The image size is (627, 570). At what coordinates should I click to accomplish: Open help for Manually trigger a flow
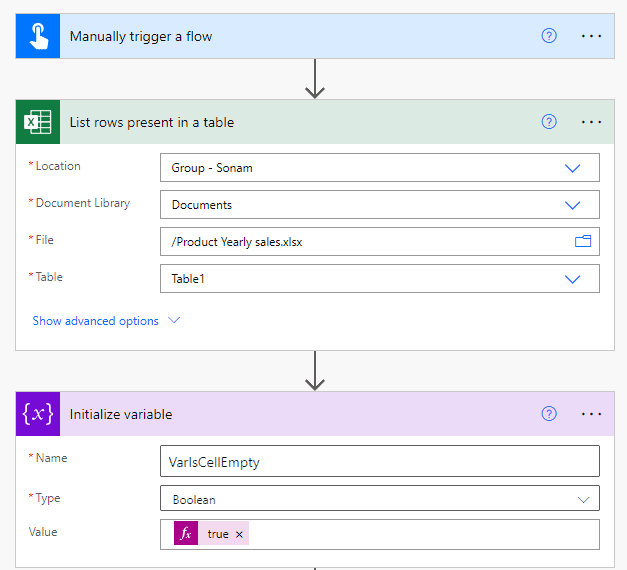(x=549, y=36)
